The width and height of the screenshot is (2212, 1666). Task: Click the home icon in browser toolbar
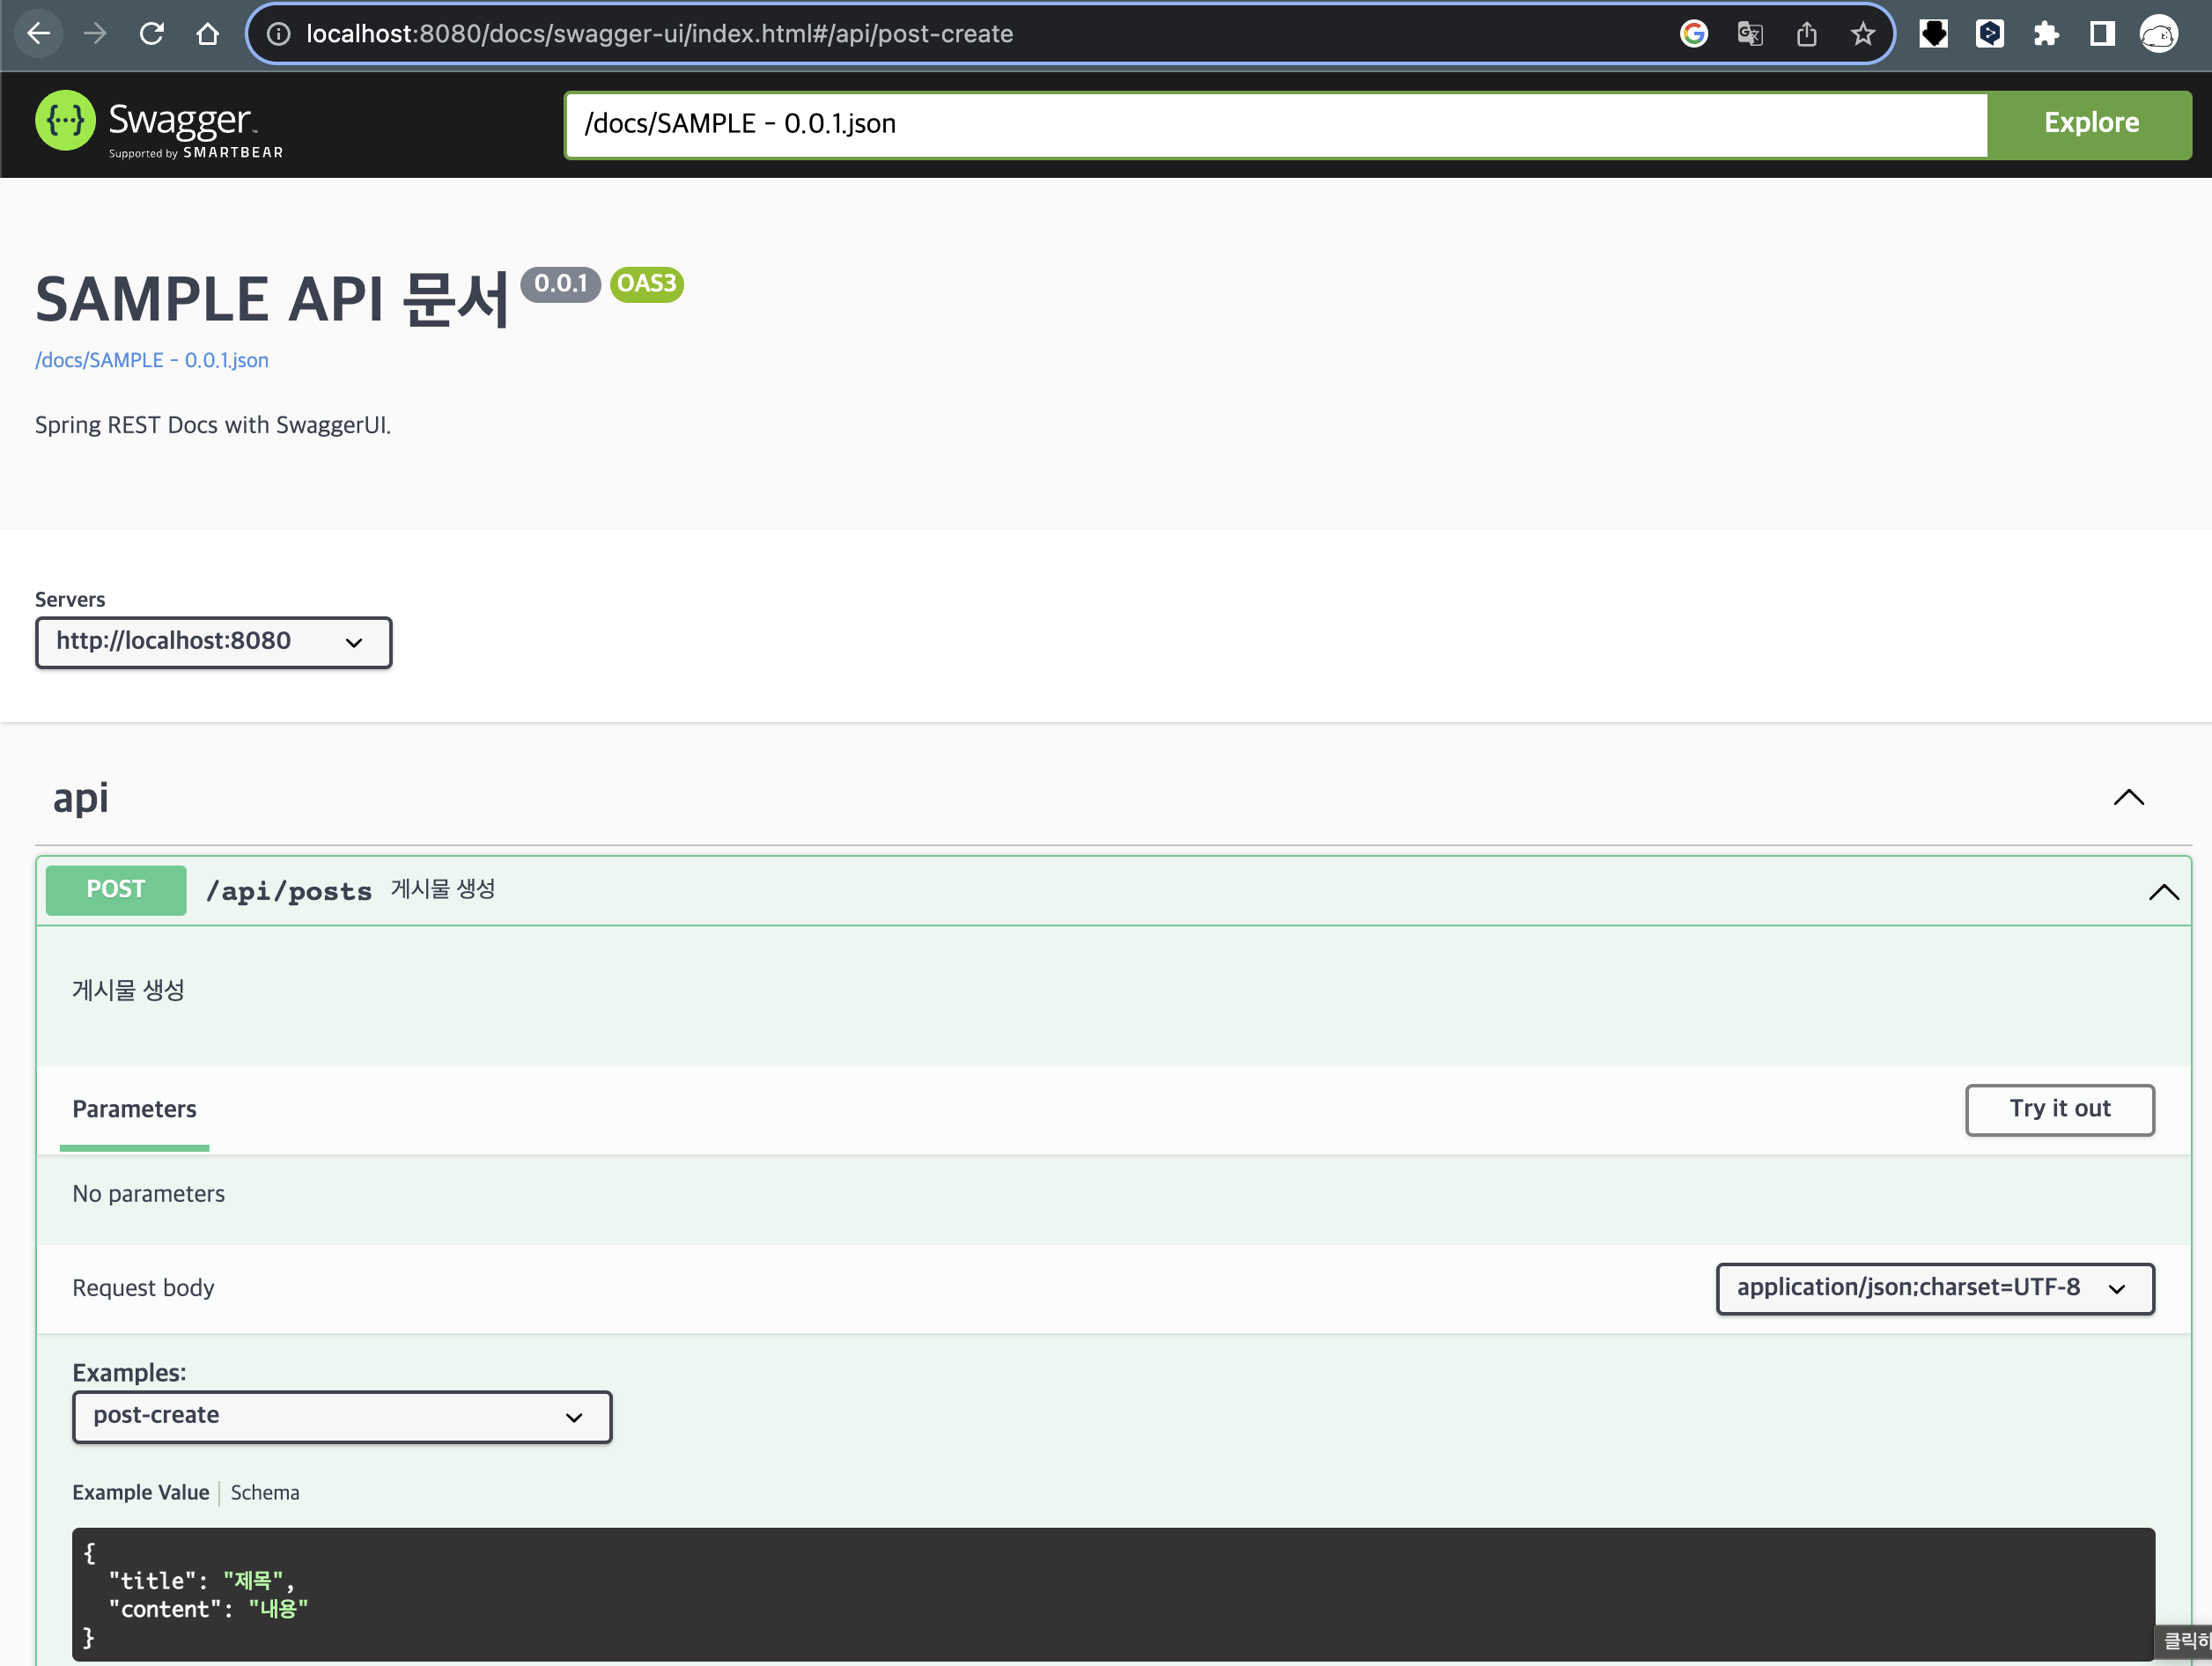(208, 34)
